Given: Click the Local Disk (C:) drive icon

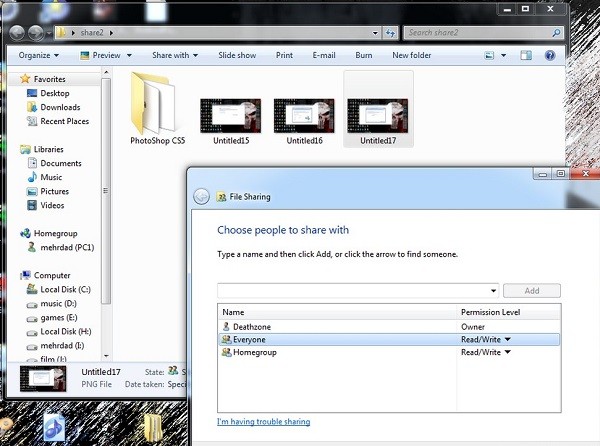Looking at the screenshot, I should (x=32, y=290).
